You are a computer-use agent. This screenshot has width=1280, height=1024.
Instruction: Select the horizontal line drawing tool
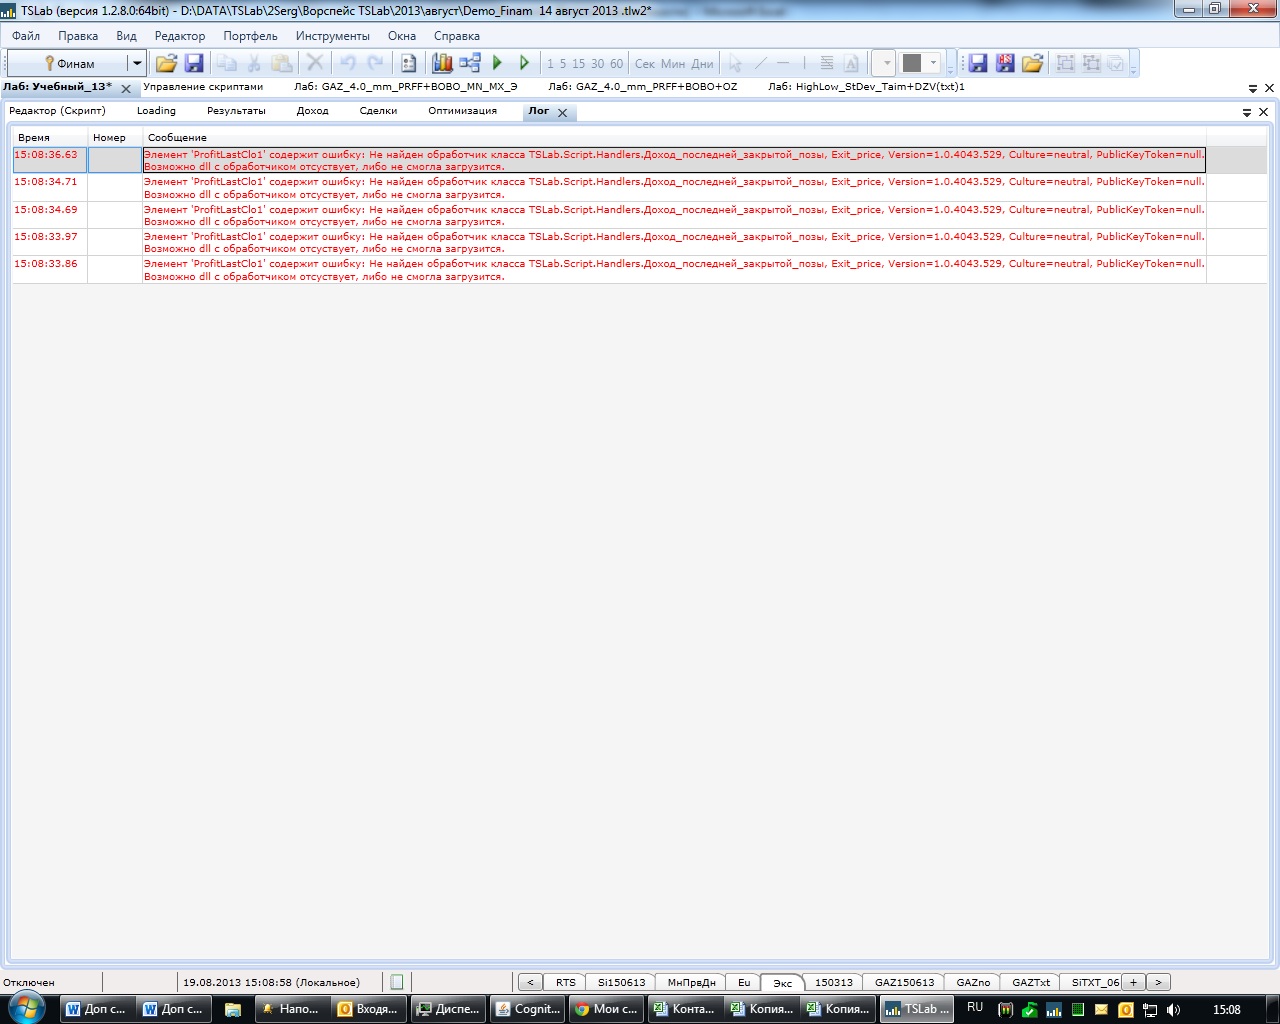[x=783, y=63]
